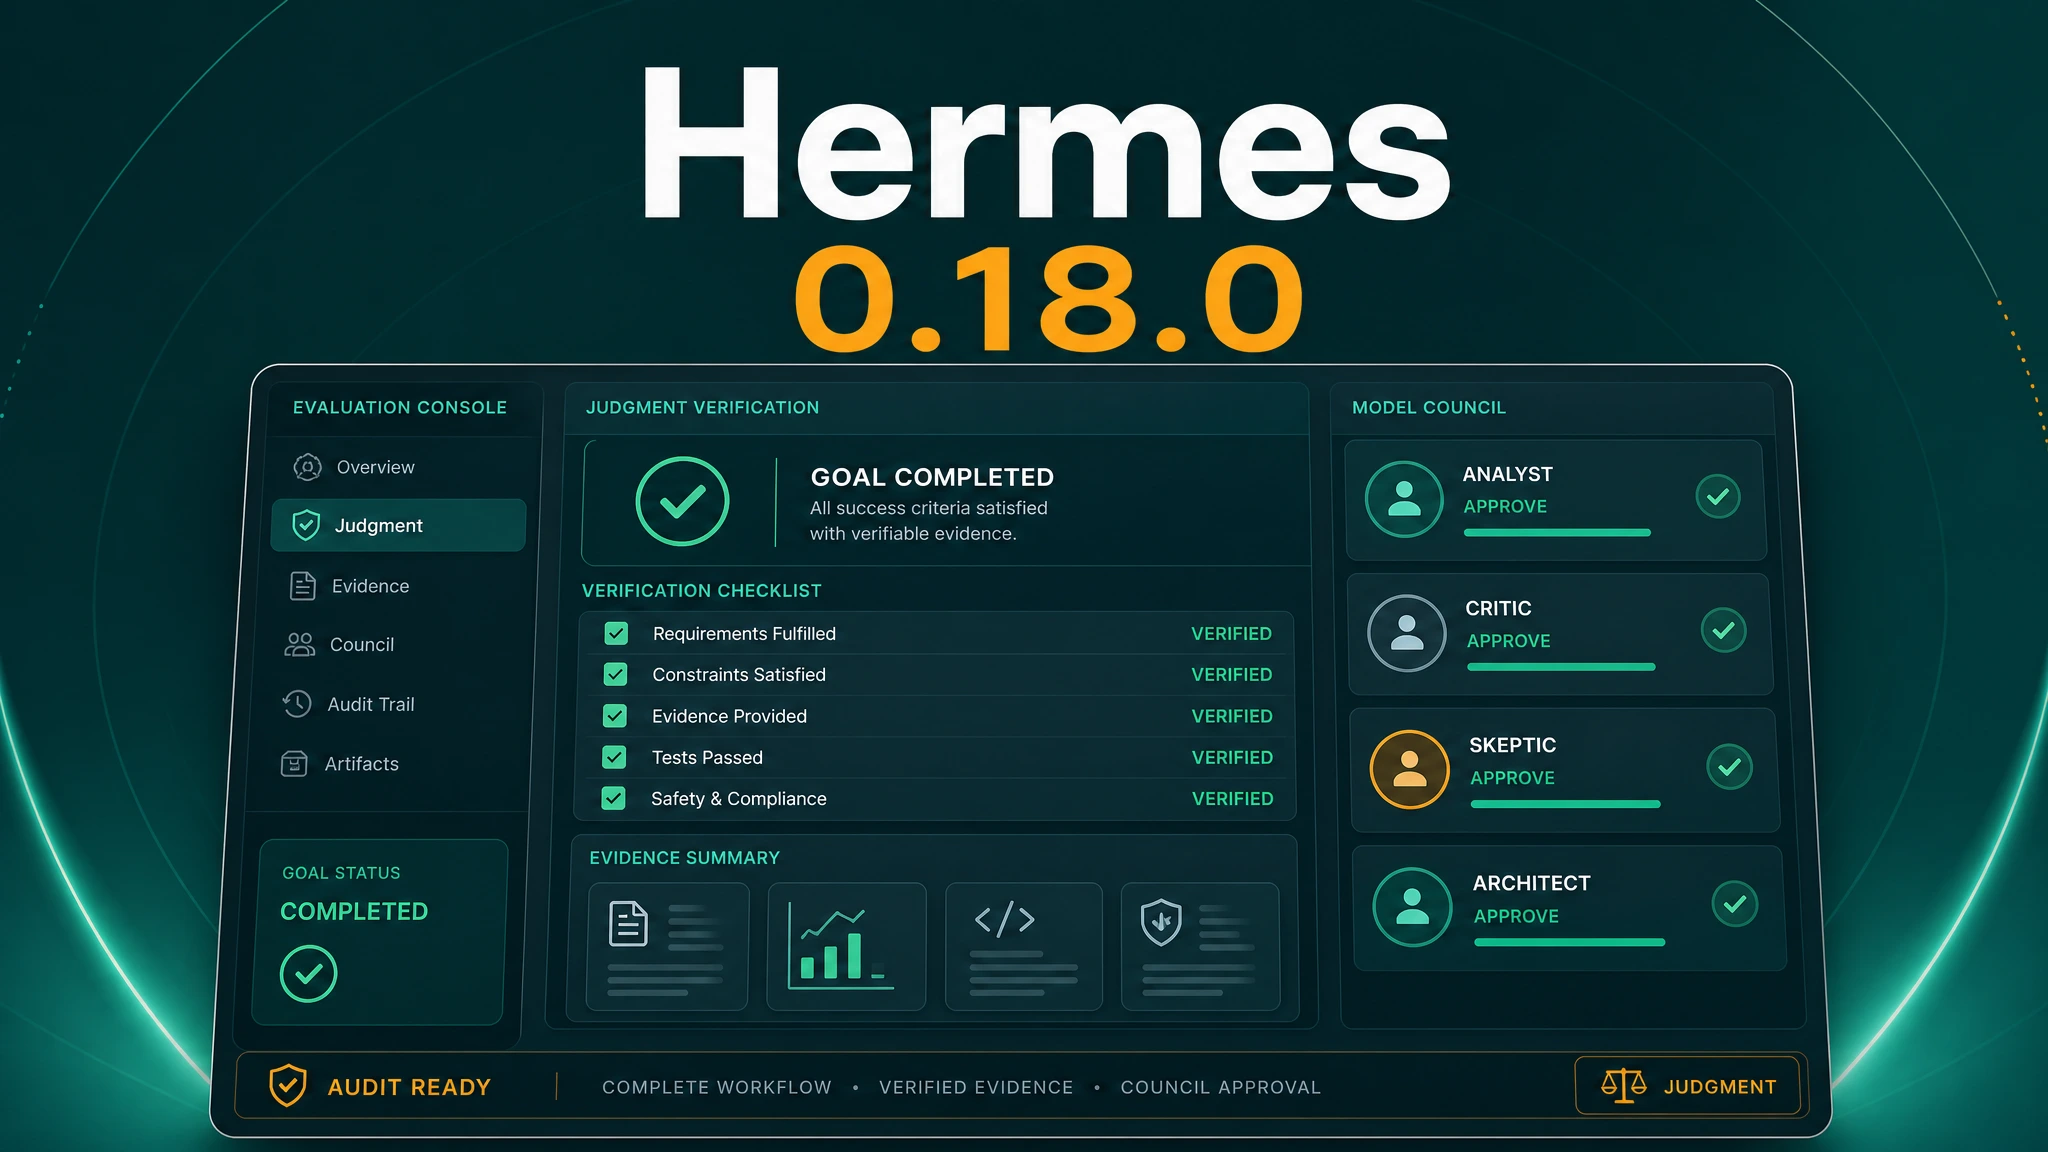Image resolution: width=2048 pixels, height=1152 pixels.
Task: Click the Architect APPROVE label
Action: [1516, 916]
